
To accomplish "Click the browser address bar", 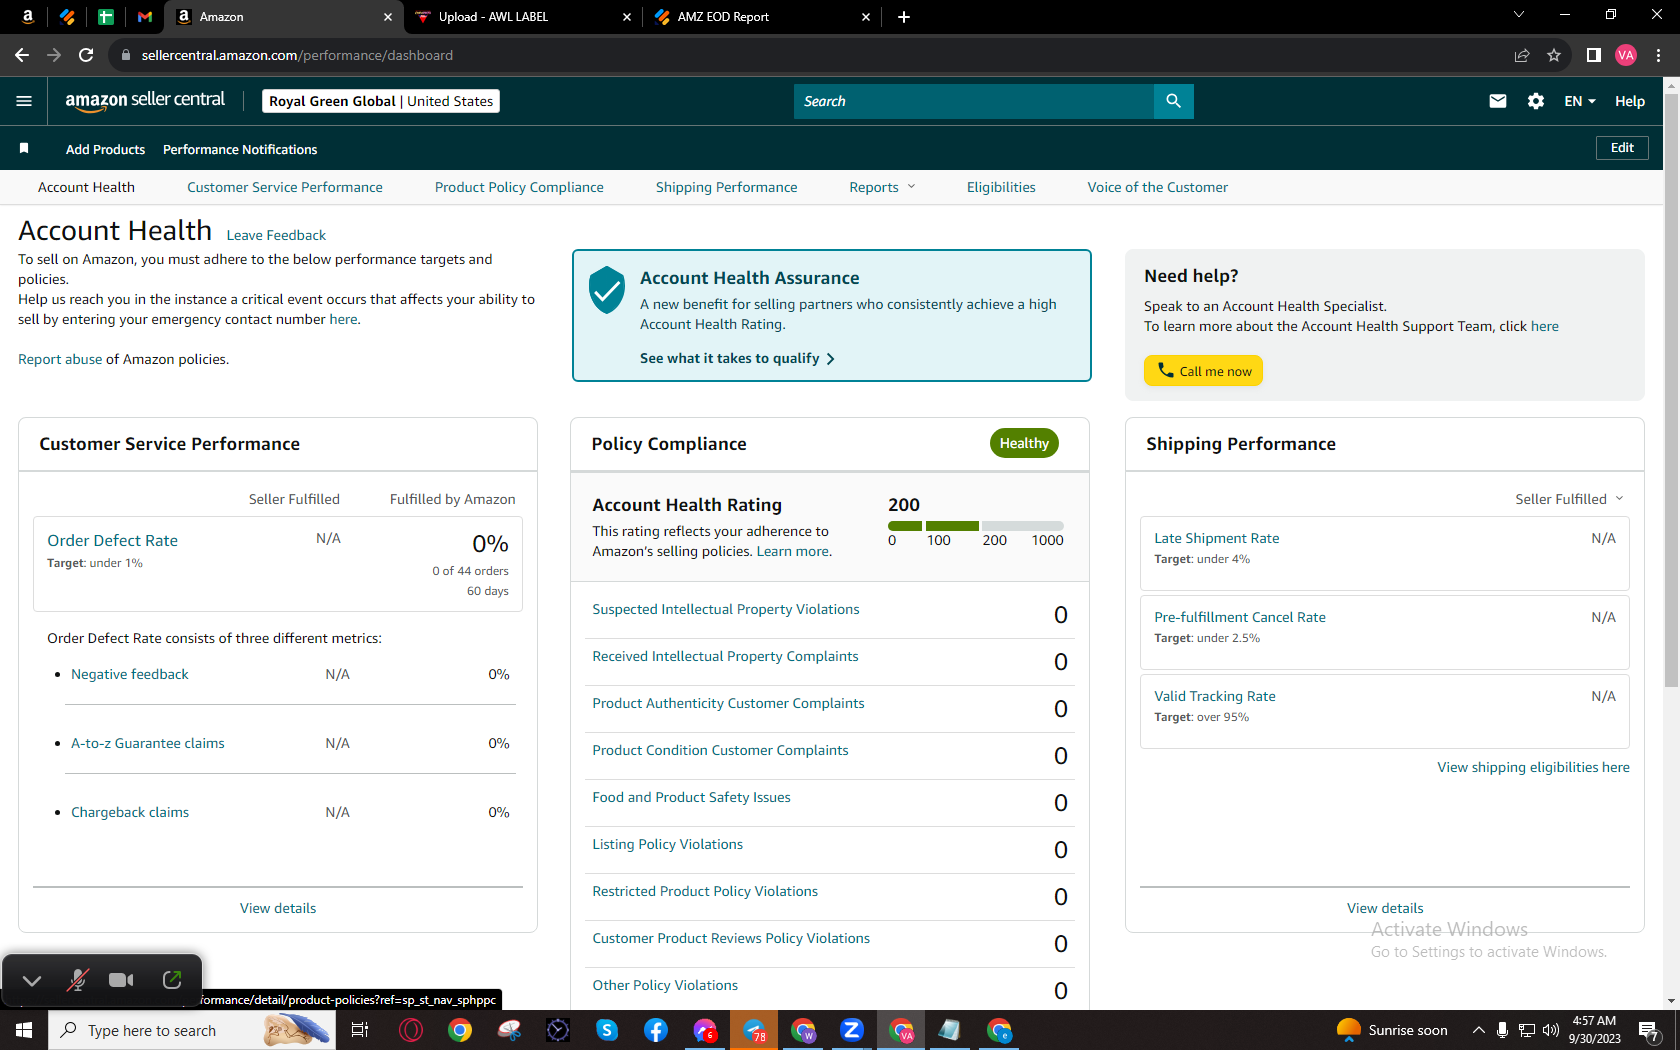I will click(x=810, y=55).
